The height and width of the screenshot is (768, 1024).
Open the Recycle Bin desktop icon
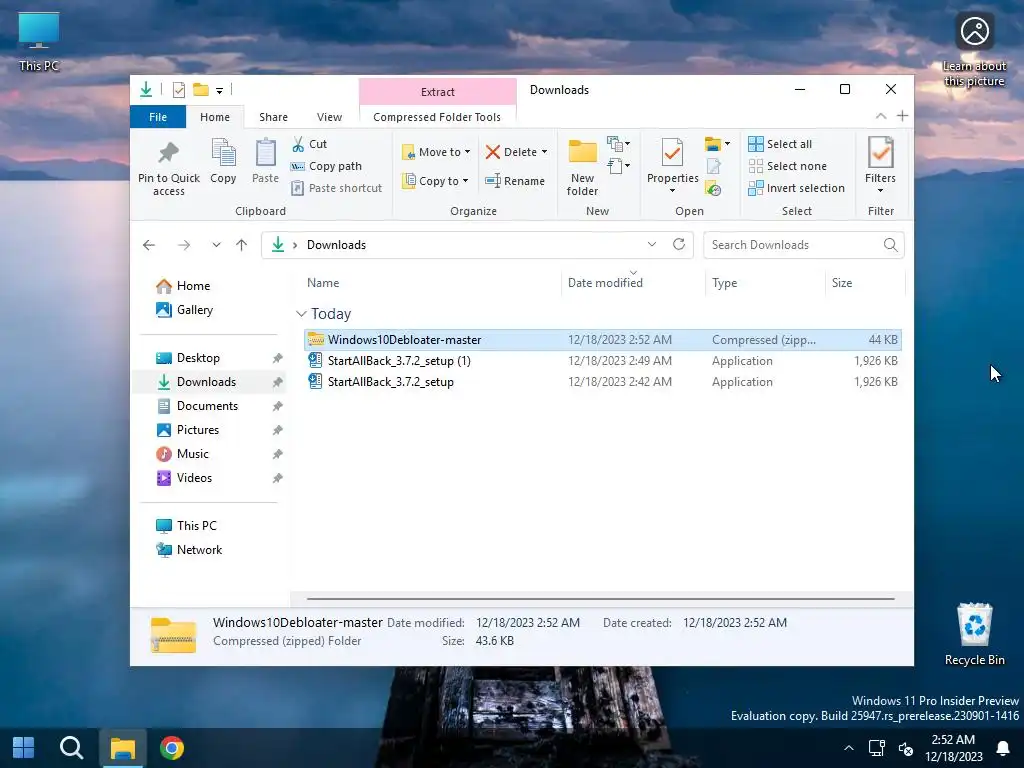pos(974,633)
